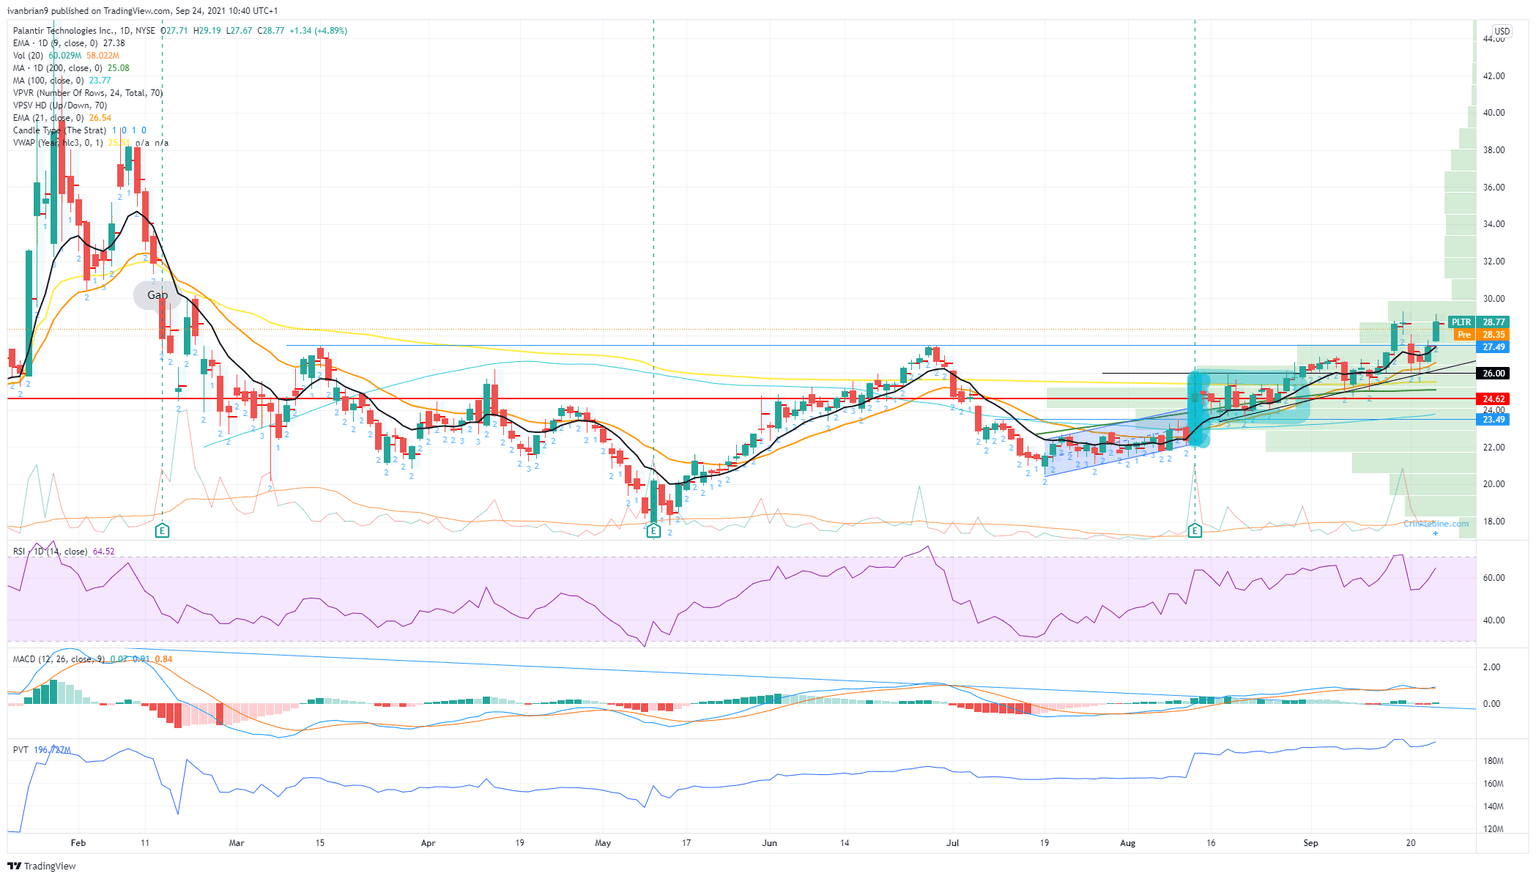Viewport: 1536px width, 879px height.
Task: Click the 18.00 price axis label
Action: (1494, 522)
